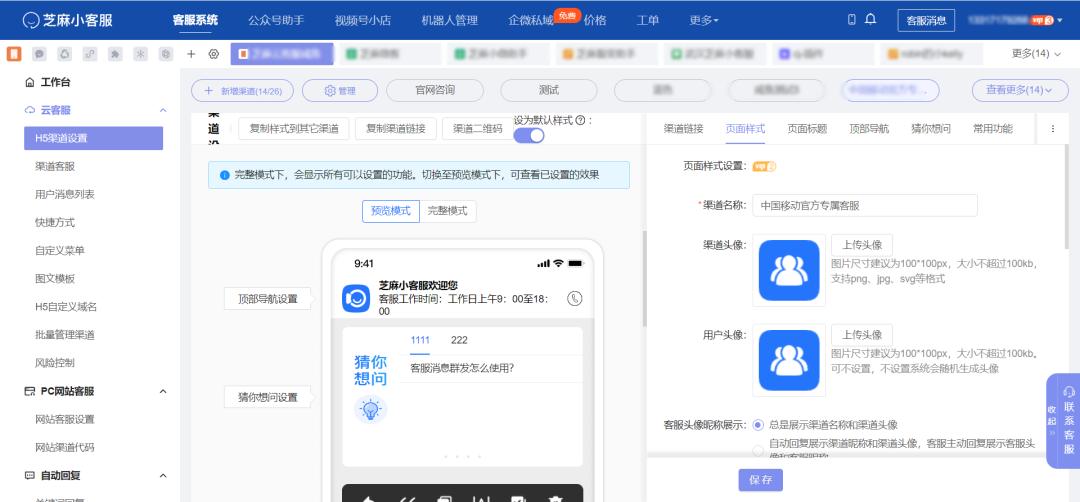Switch to the 渠道链接 tab
The image size is (1080, 502).
click(683, 129)
